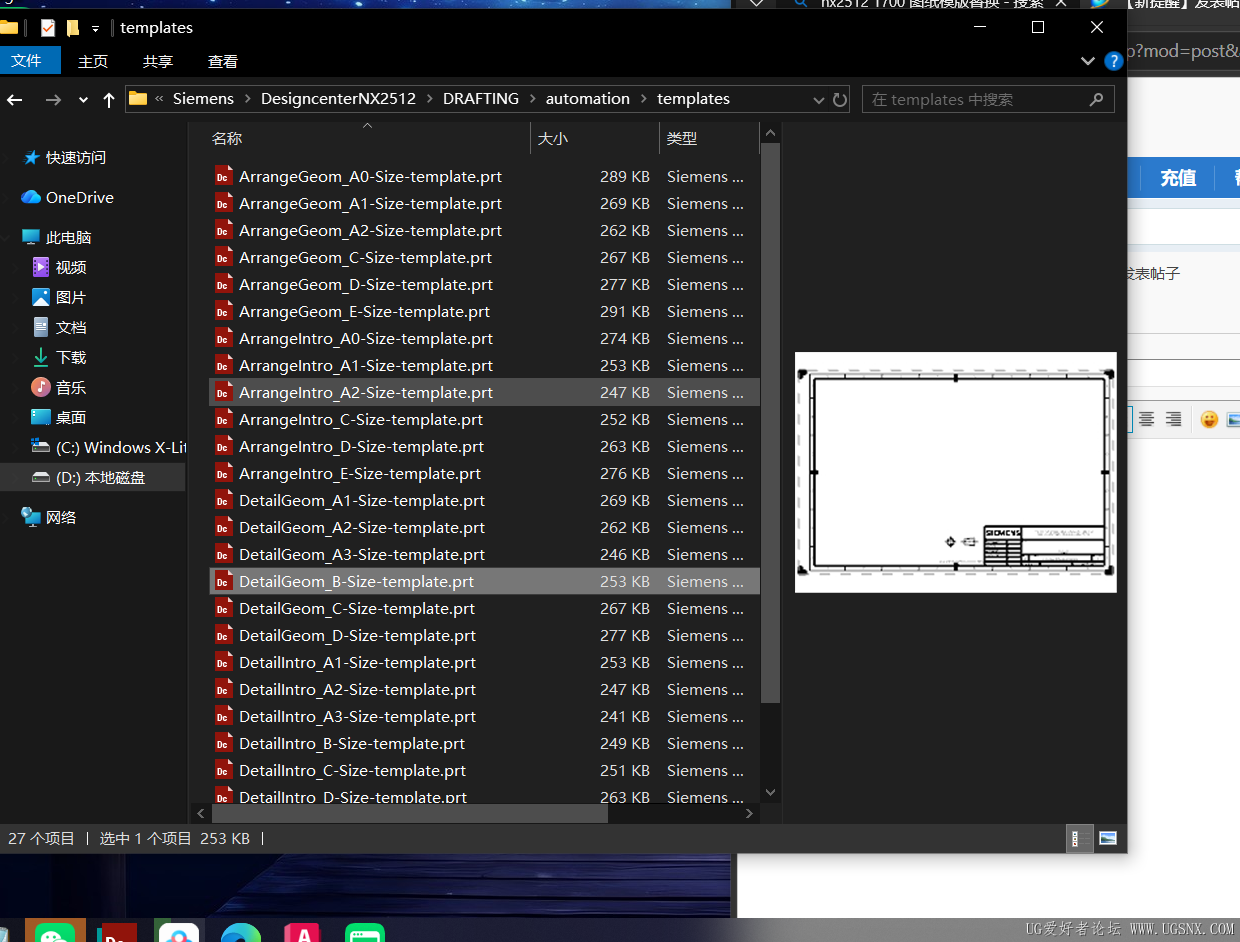
Task: Click the Forward navigation arrow
Action: point(53,99)
